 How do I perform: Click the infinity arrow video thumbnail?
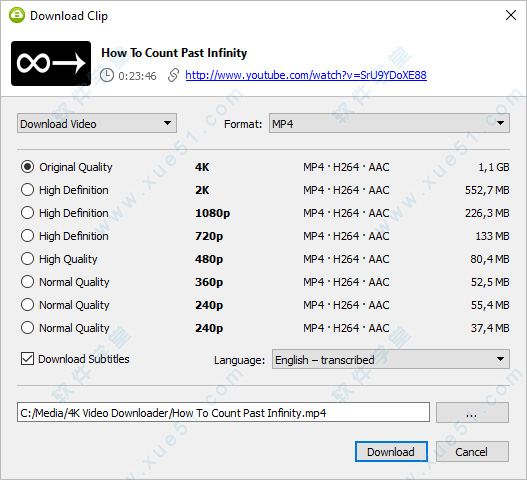(x=51, y=64)
